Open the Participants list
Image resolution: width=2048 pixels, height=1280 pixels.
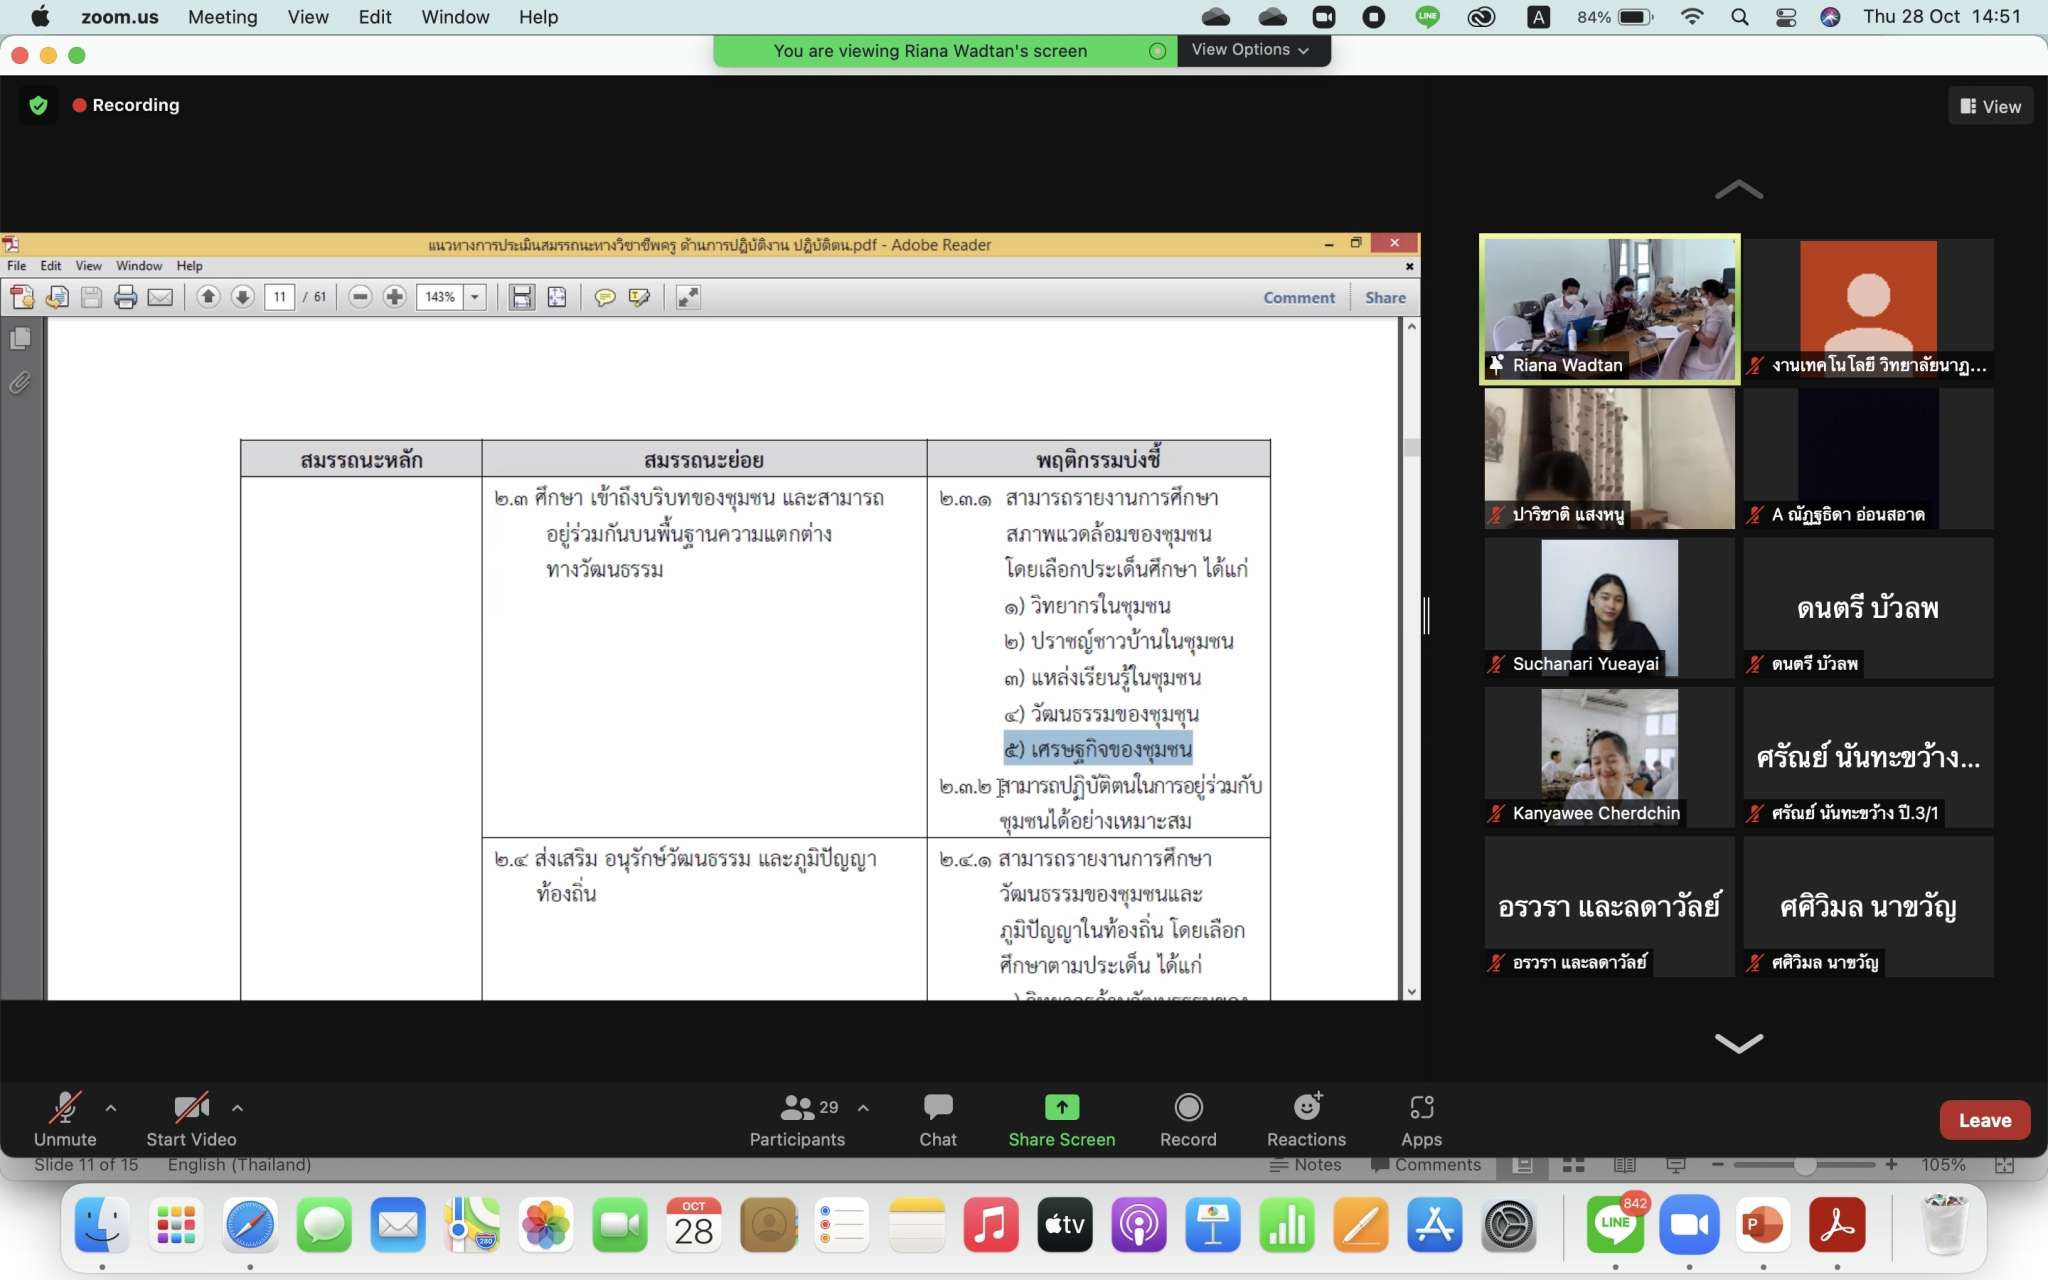[x=797, y=1108]
